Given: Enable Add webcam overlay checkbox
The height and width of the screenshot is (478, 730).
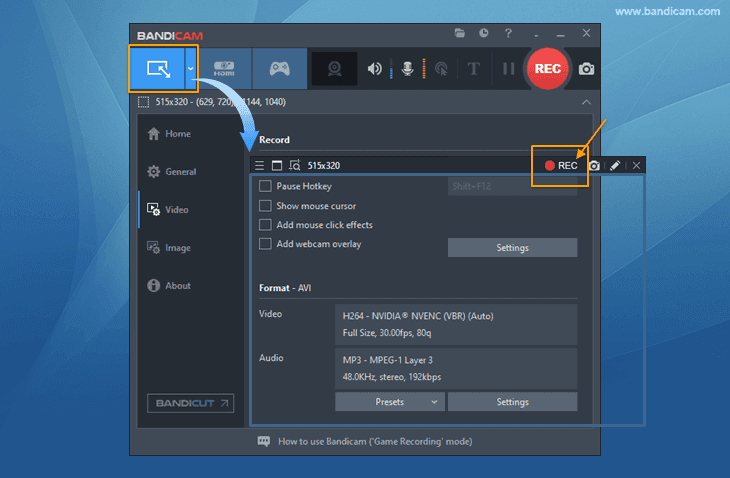Looking at the screenshot, I should point(265,244).
